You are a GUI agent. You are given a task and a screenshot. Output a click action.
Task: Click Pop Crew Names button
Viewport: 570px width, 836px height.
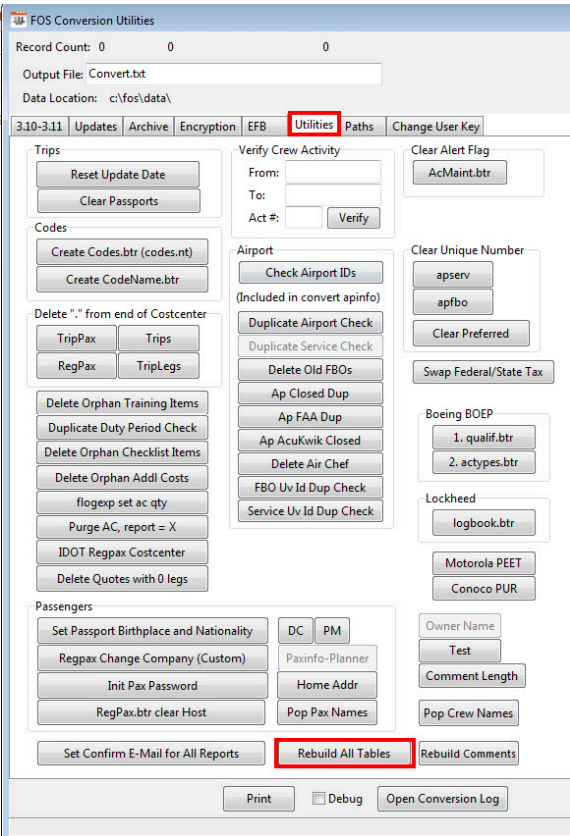(468, 713)
